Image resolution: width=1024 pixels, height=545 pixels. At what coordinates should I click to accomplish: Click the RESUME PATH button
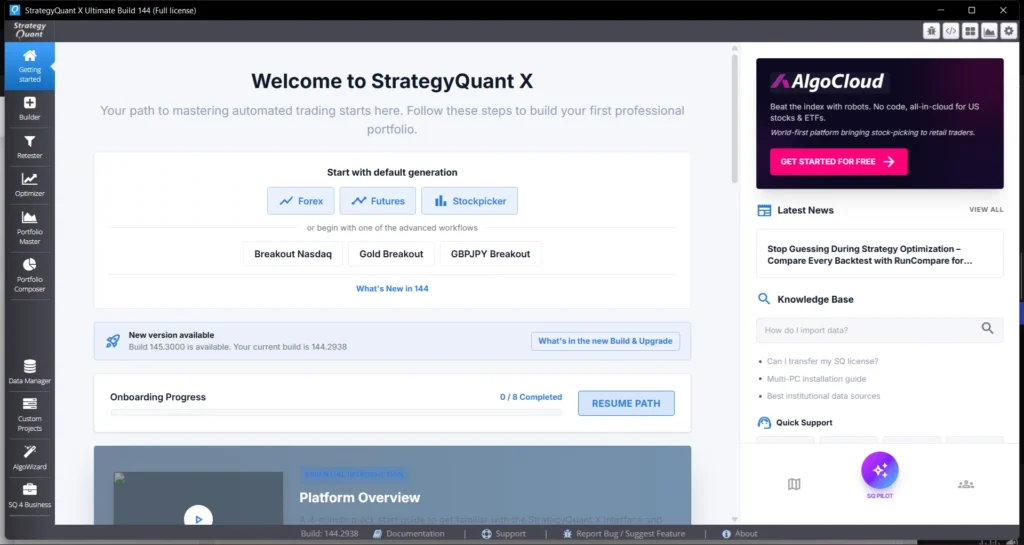626,403
